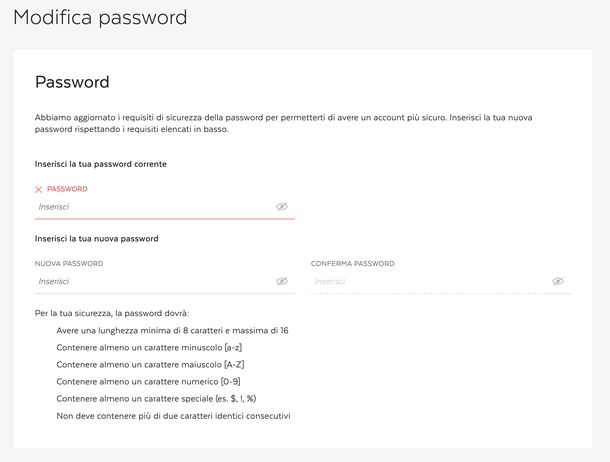610x462 pixels.
Task: Focus the current password input field
Action: tap(150, 207)
